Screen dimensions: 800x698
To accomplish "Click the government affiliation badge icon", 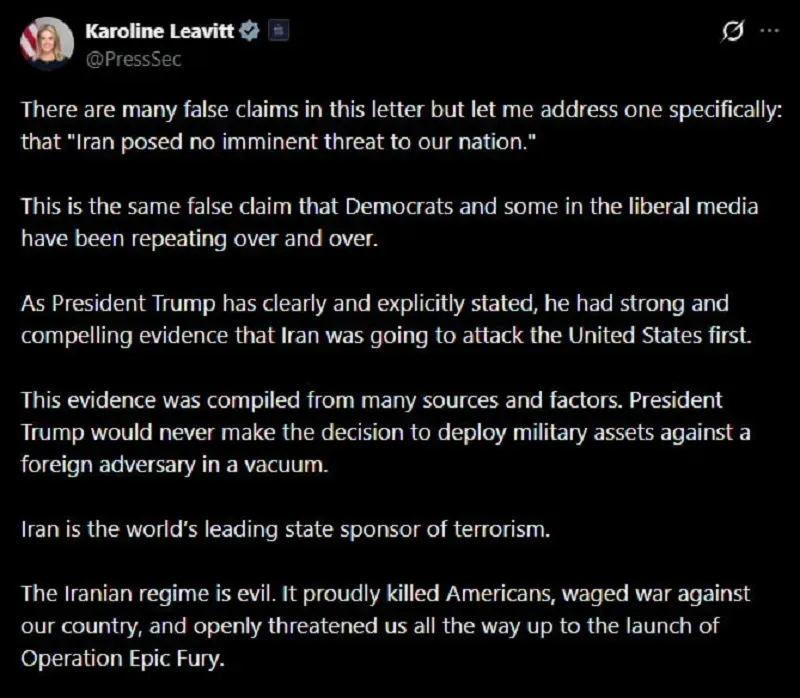I will [279, 31].
